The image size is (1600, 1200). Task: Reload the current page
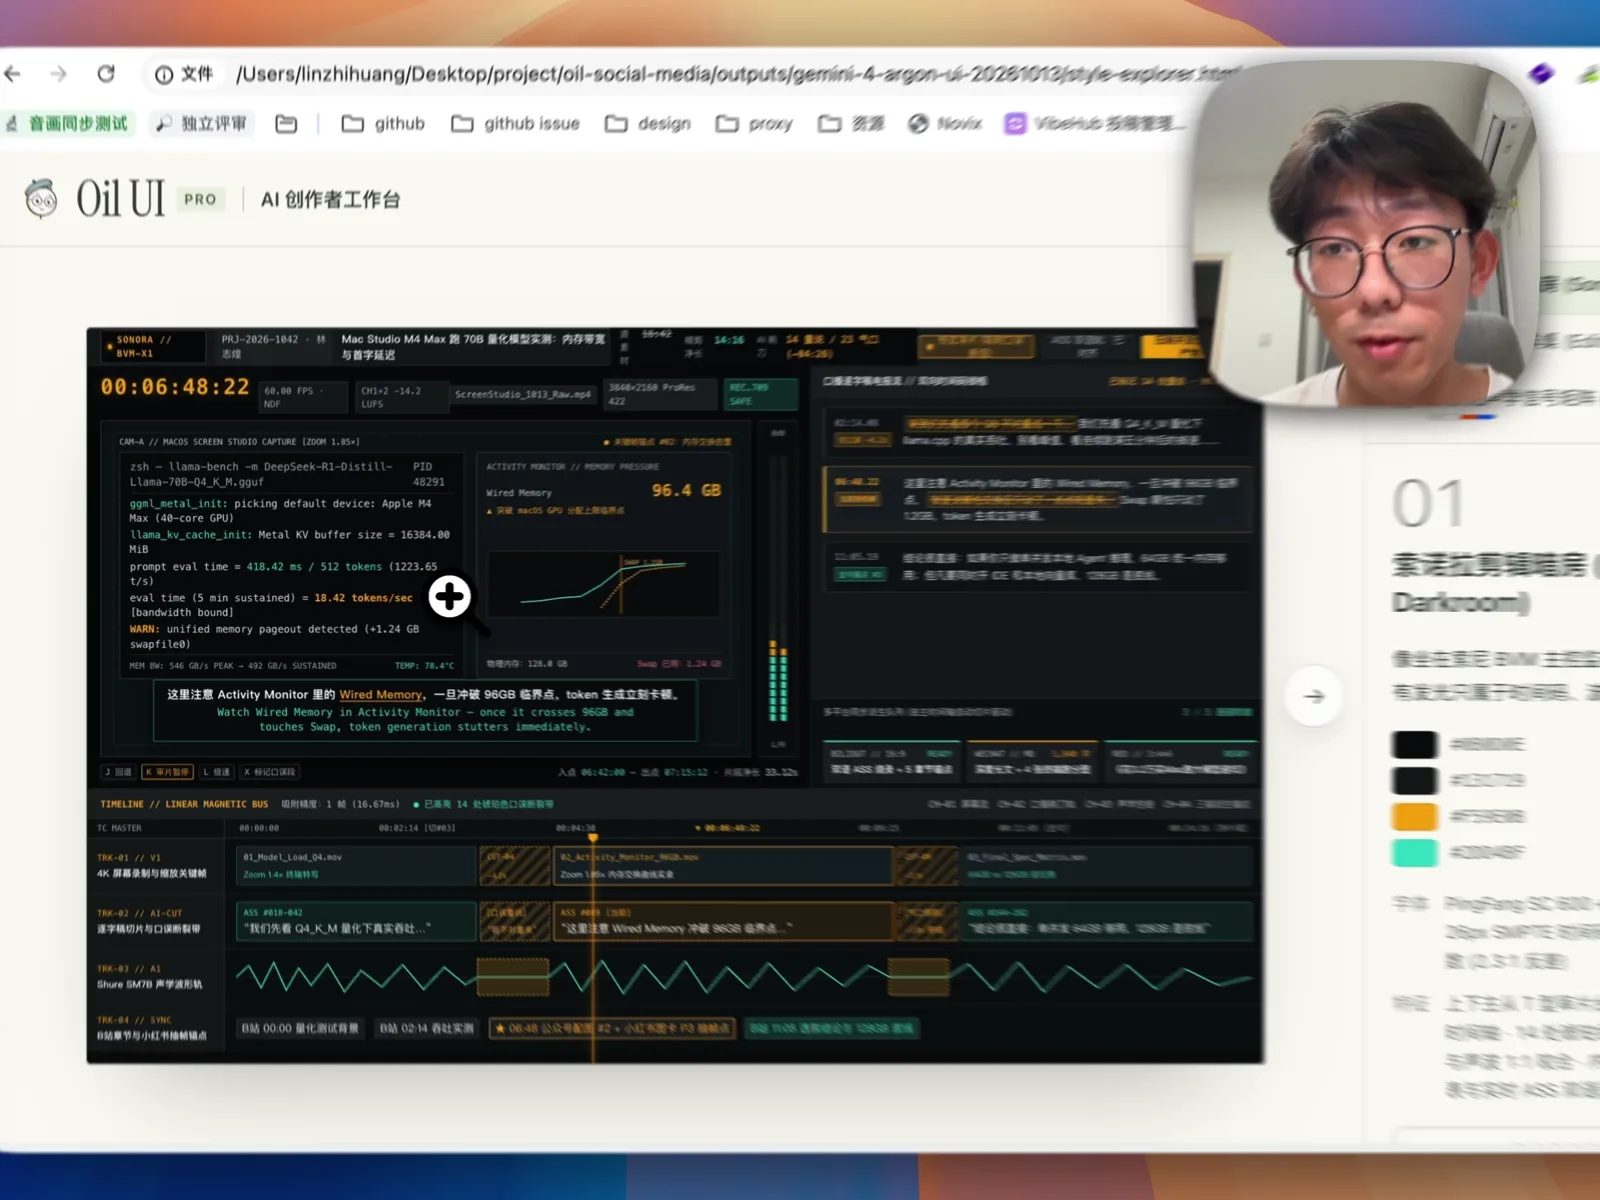(x=106, y=73)
